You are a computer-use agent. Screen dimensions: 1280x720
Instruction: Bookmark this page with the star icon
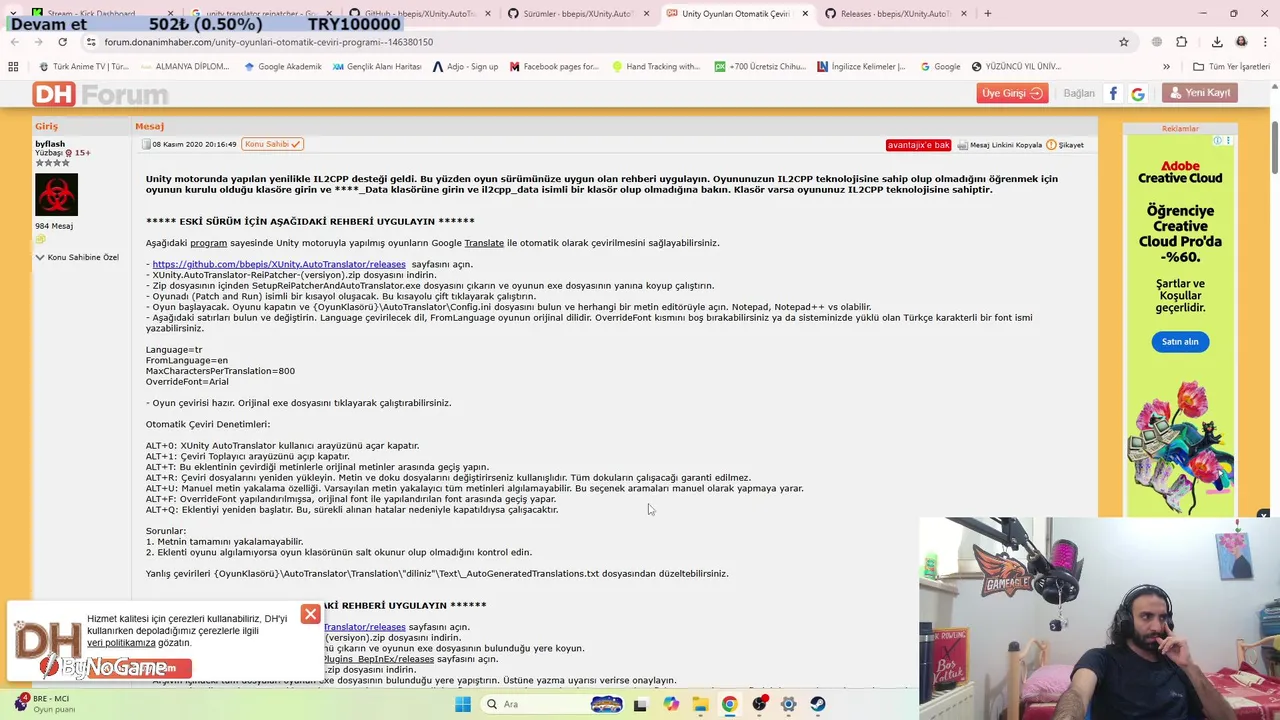[1124, 42]
